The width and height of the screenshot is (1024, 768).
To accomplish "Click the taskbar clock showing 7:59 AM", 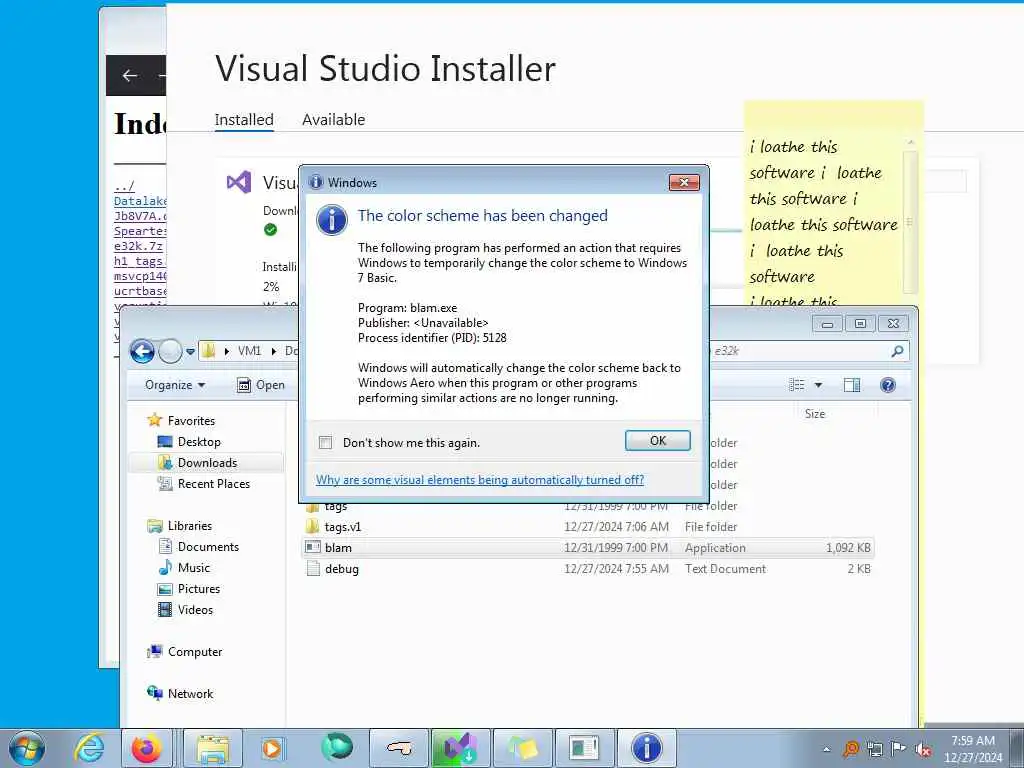I will [x=972, y=749].
